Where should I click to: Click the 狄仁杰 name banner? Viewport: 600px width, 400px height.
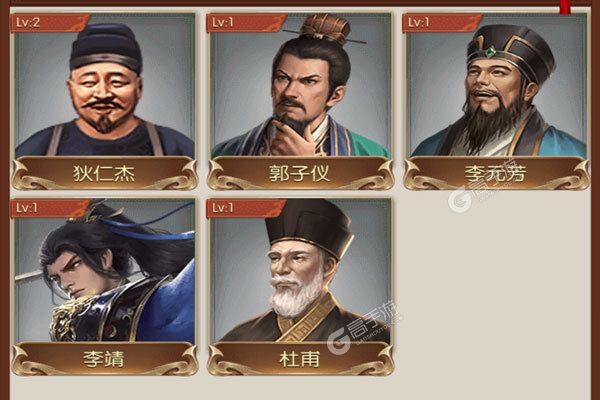tap(104, 173)
